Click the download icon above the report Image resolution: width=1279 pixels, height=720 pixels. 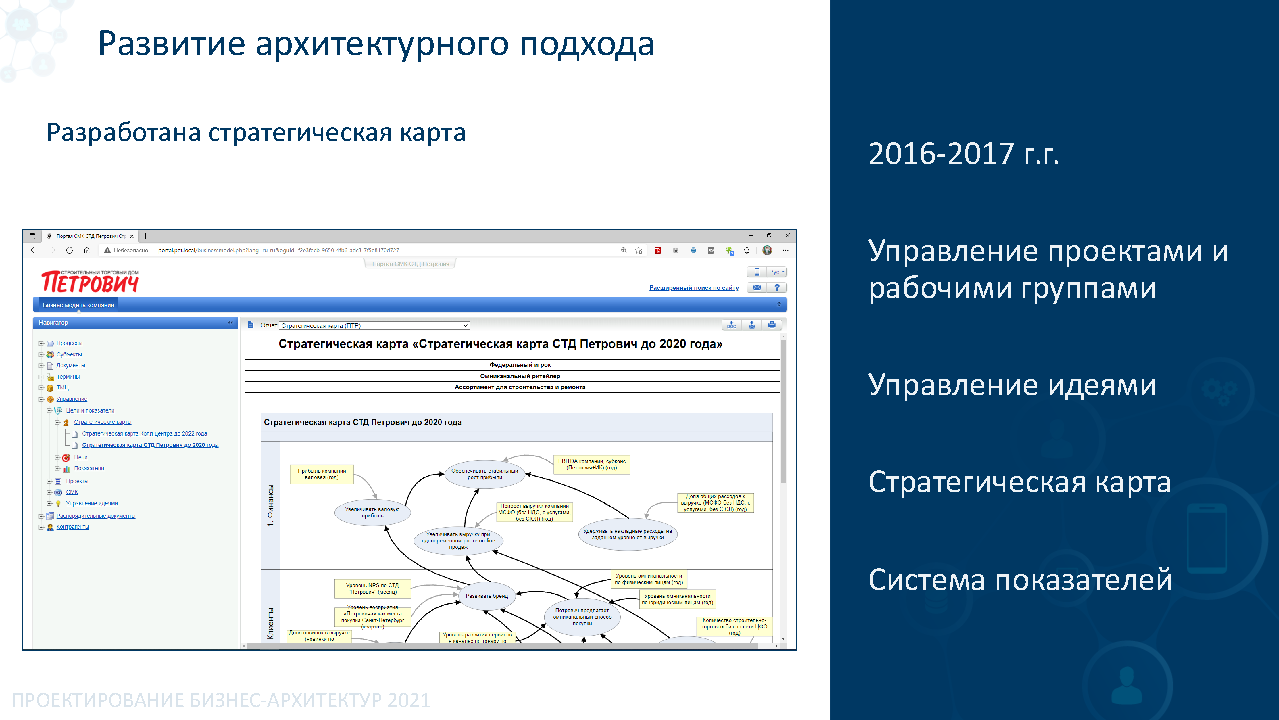tap(752, 324)
